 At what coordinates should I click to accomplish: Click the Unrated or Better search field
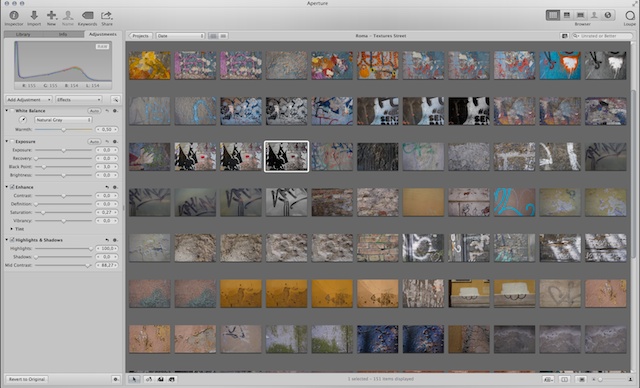point(602,36)
